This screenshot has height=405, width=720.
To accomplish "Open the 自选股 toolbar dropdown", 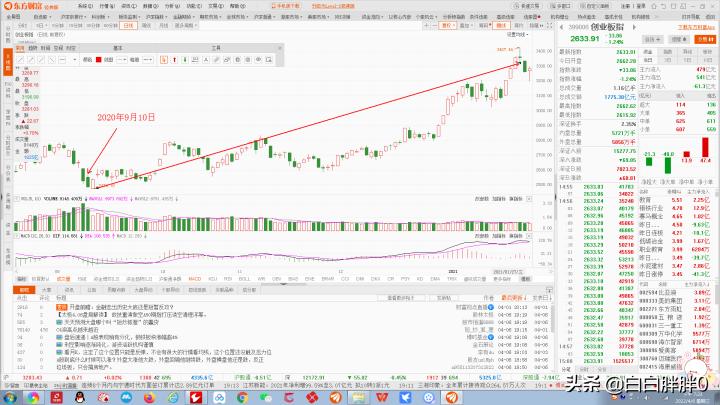I will (x=42, y=17).
